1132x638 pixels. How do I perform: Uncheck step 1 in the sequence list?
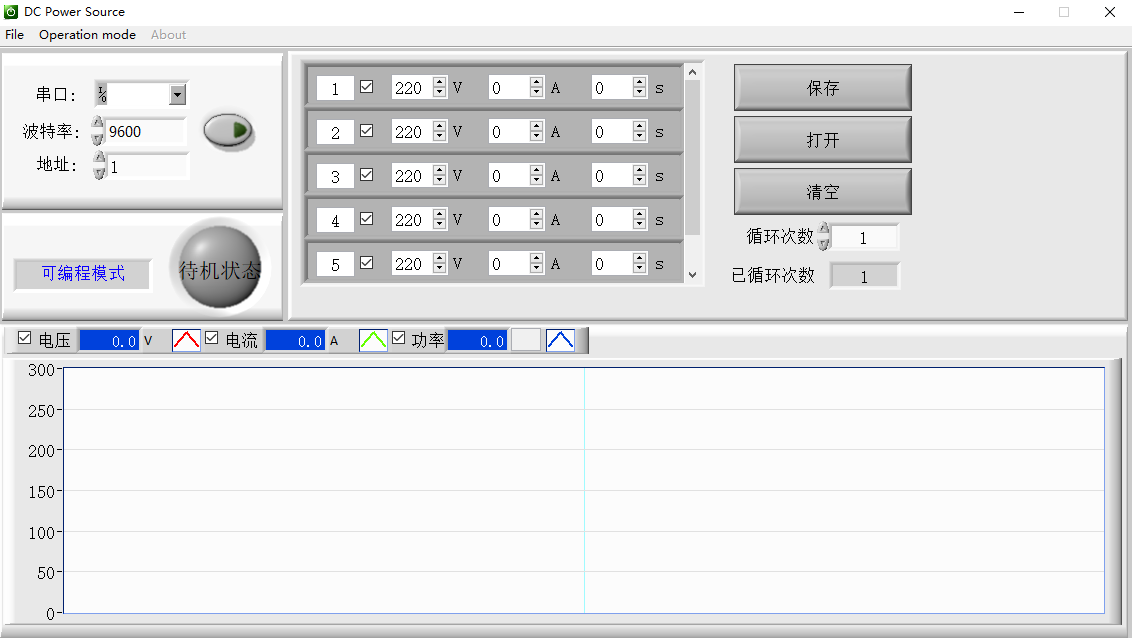tap(366, 87)
